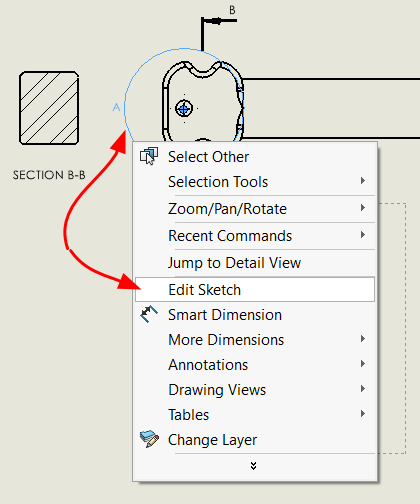Screen dimensions: 420x504
Task: Open Drawing Views submenu
Action: tap(255, 390)
